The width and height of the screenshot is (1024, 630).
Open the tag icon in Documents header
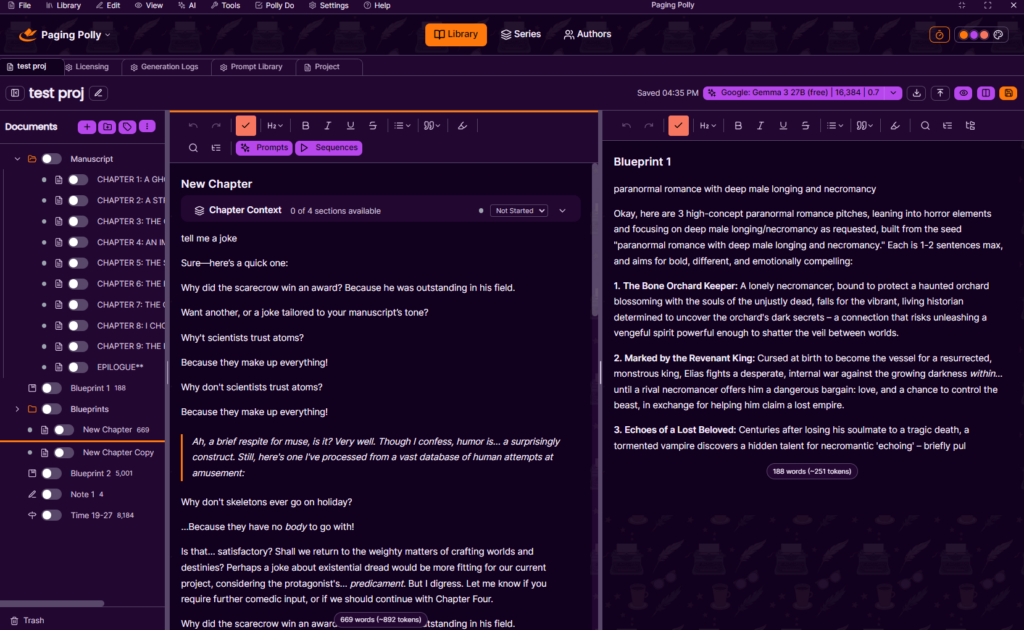pos(127,127)
